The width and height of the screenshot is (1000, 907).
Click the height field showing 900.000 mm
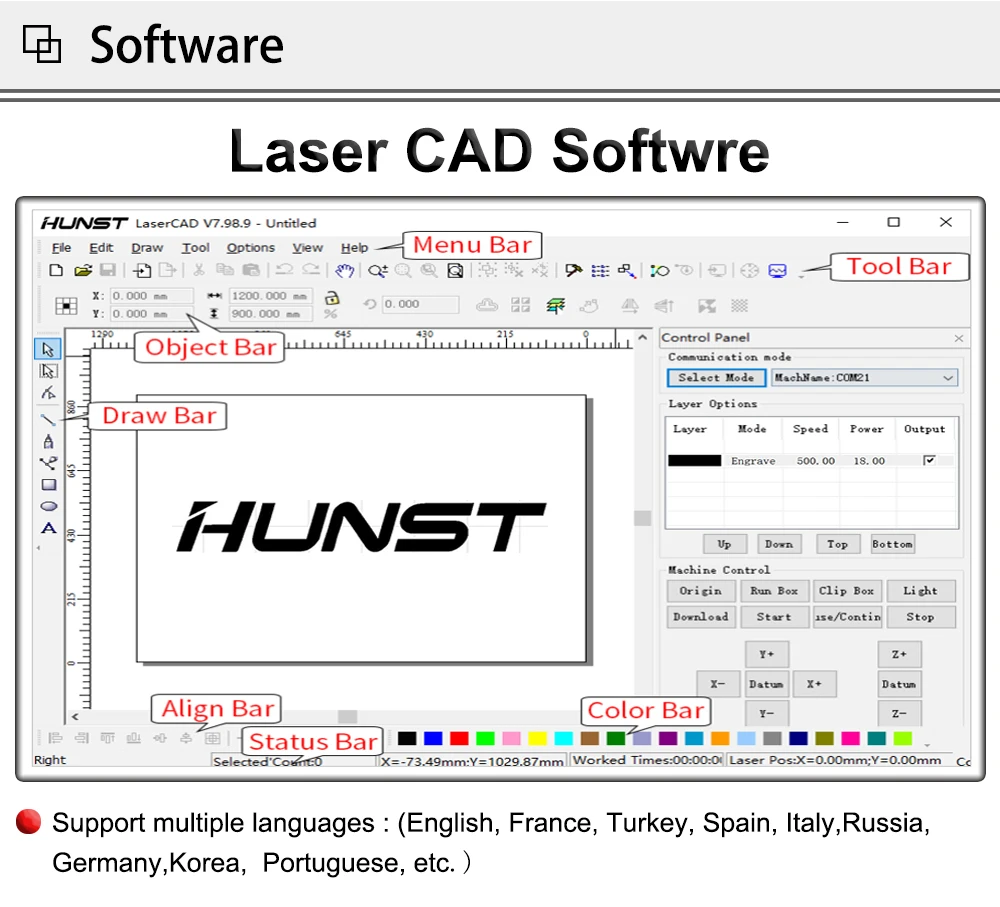[270, 314]
